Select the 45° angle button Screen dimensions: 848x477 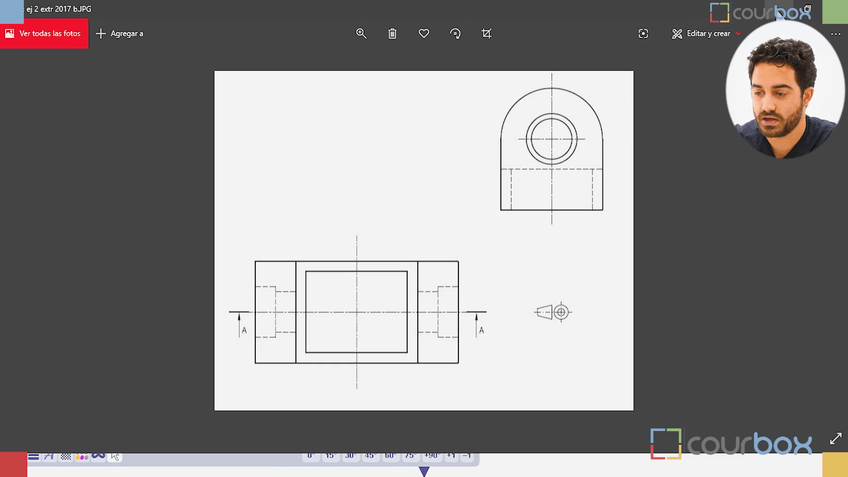tap(369, 456)
